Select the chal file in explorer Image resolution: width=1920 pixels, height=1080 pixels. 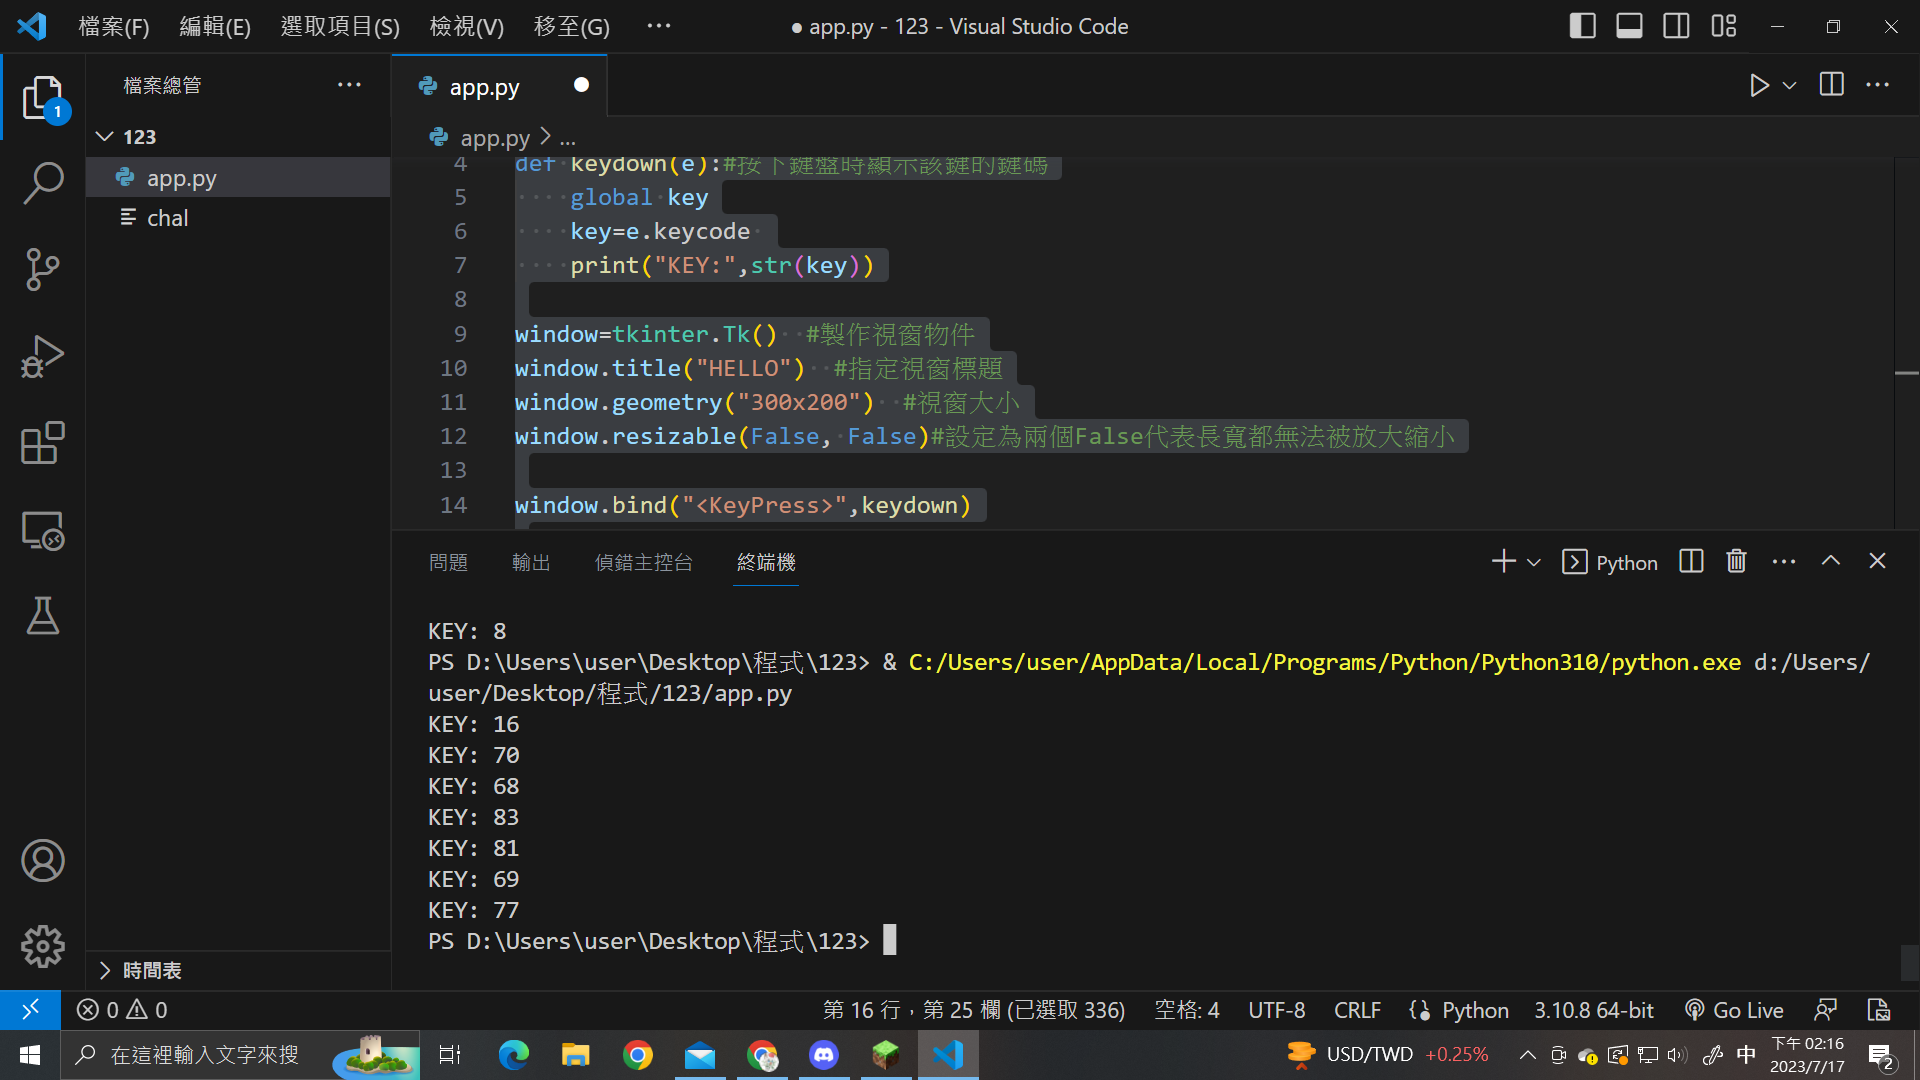(167, 218)
